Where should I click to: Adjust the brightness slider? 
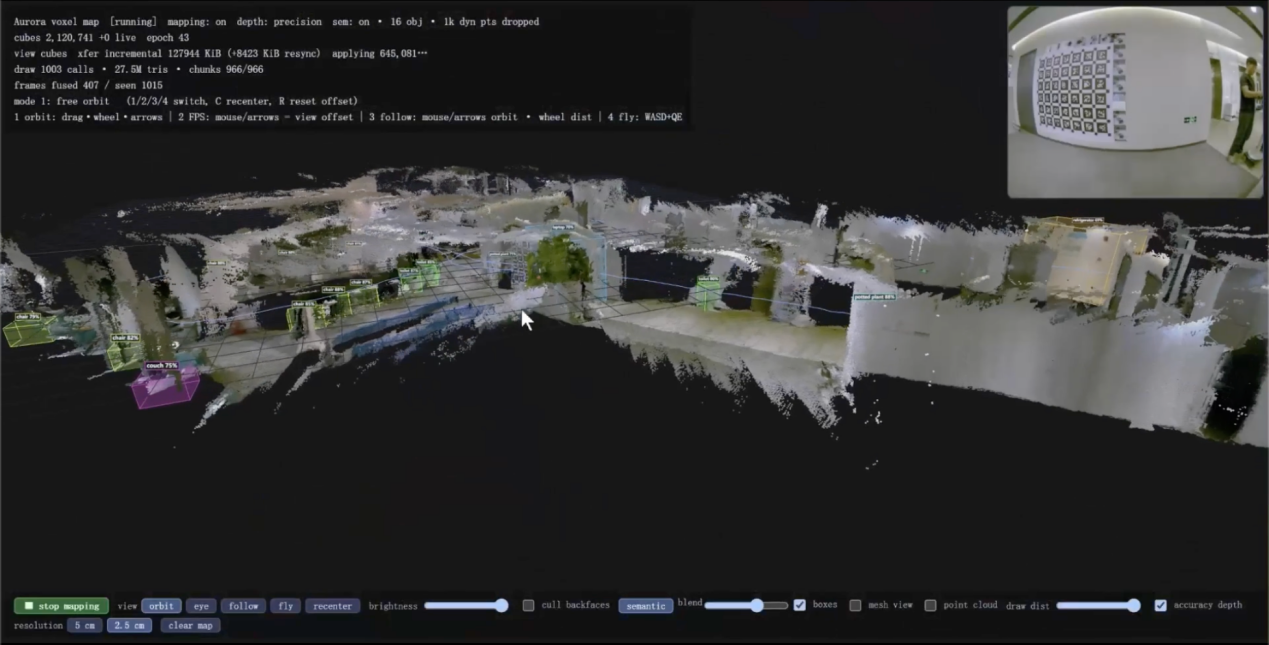[x=466, y=605]
